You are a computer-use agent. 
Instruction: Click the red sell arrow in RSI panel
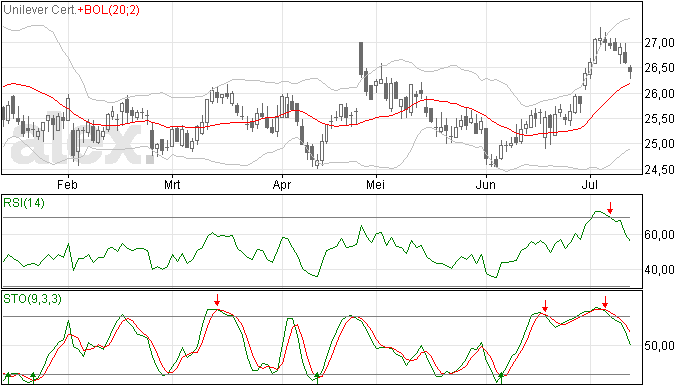610,208
